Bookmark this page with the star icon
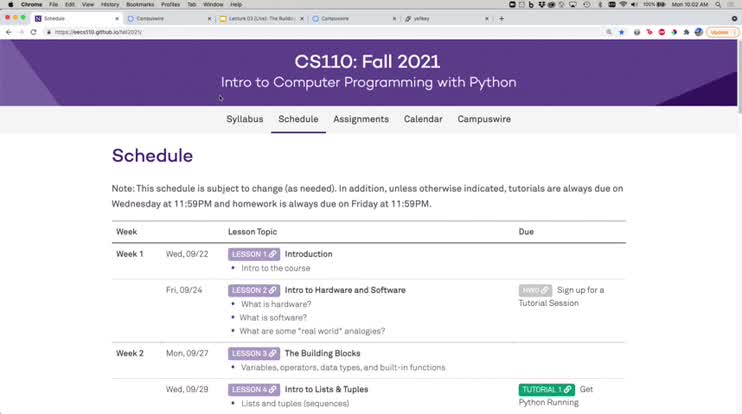Viewport: 742px width, 414px height. (621, 32)
